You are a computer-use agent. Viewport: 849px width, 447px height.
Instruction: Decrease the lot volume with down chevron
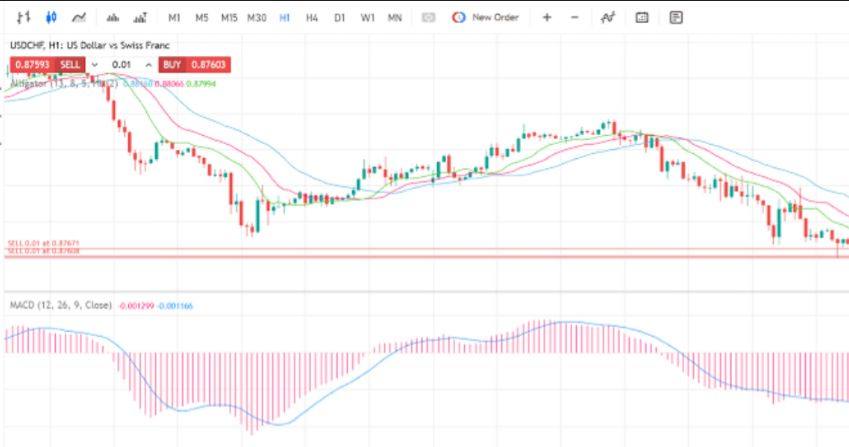tap(95, 65)
